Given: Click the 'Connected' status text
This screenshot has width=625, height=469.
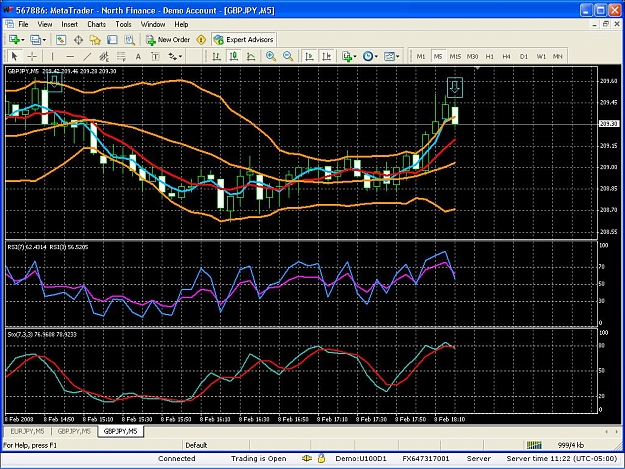Looking at the screenshot, I should (177, 459).
